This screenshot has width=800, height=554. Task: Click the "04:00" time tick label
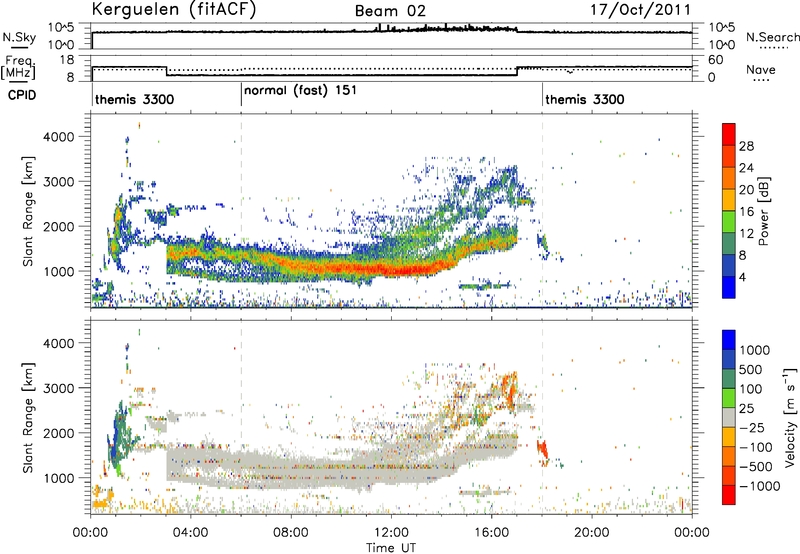[x=190, y=533]
